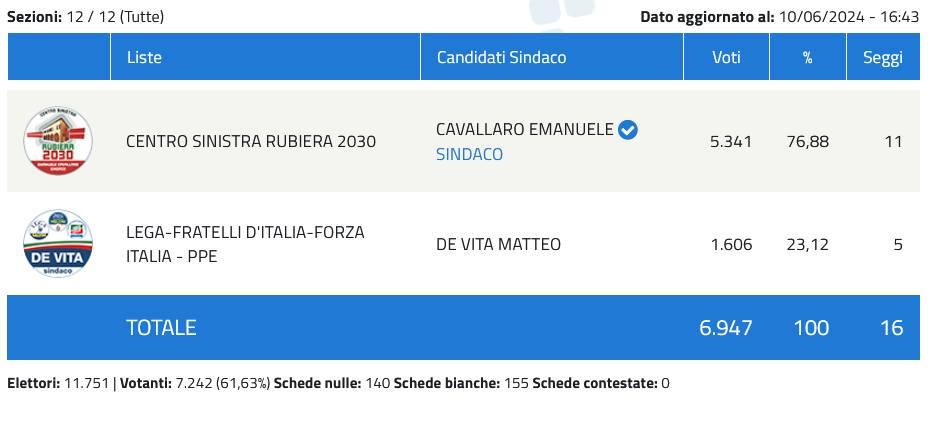
Task: Click the Schede bianche count at the bottom
Action: coord(516,383)
